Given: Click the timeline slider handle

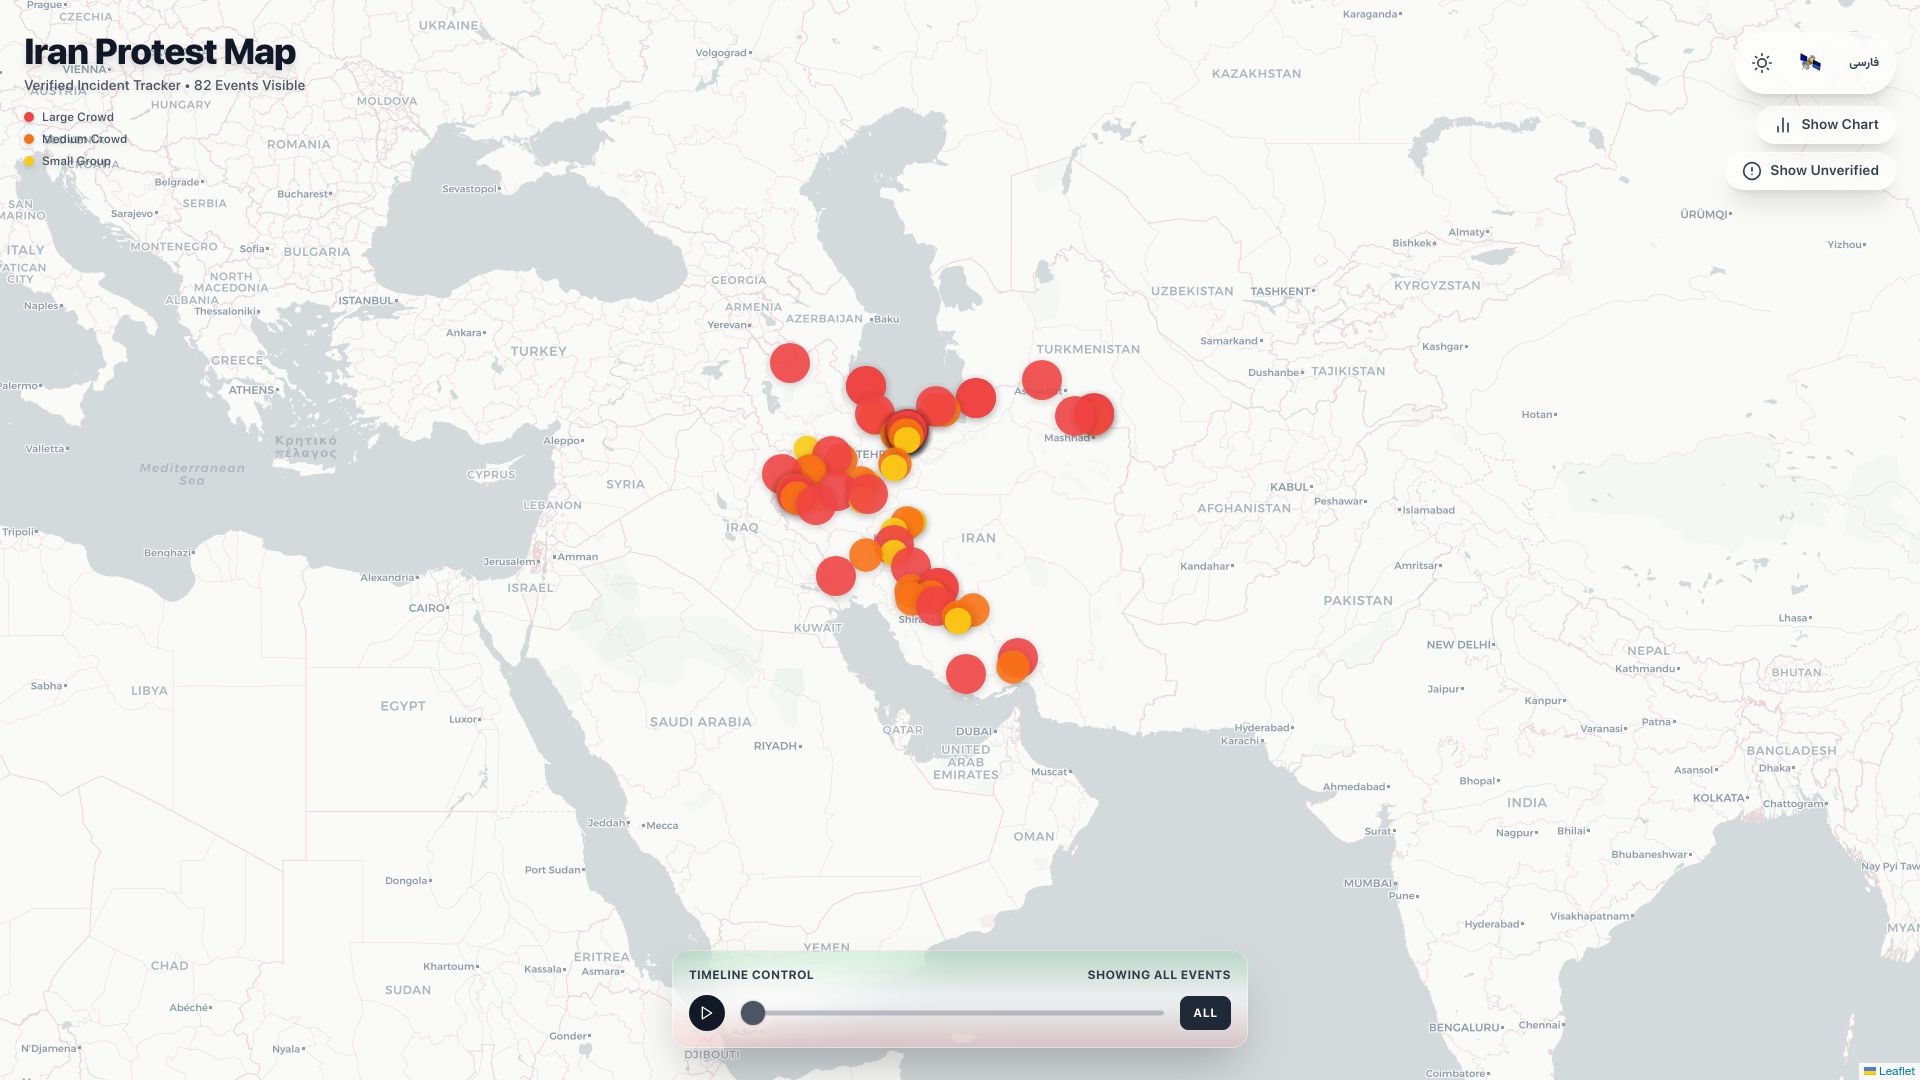Looking at the screenshot, I should (x=753, y=1013).
